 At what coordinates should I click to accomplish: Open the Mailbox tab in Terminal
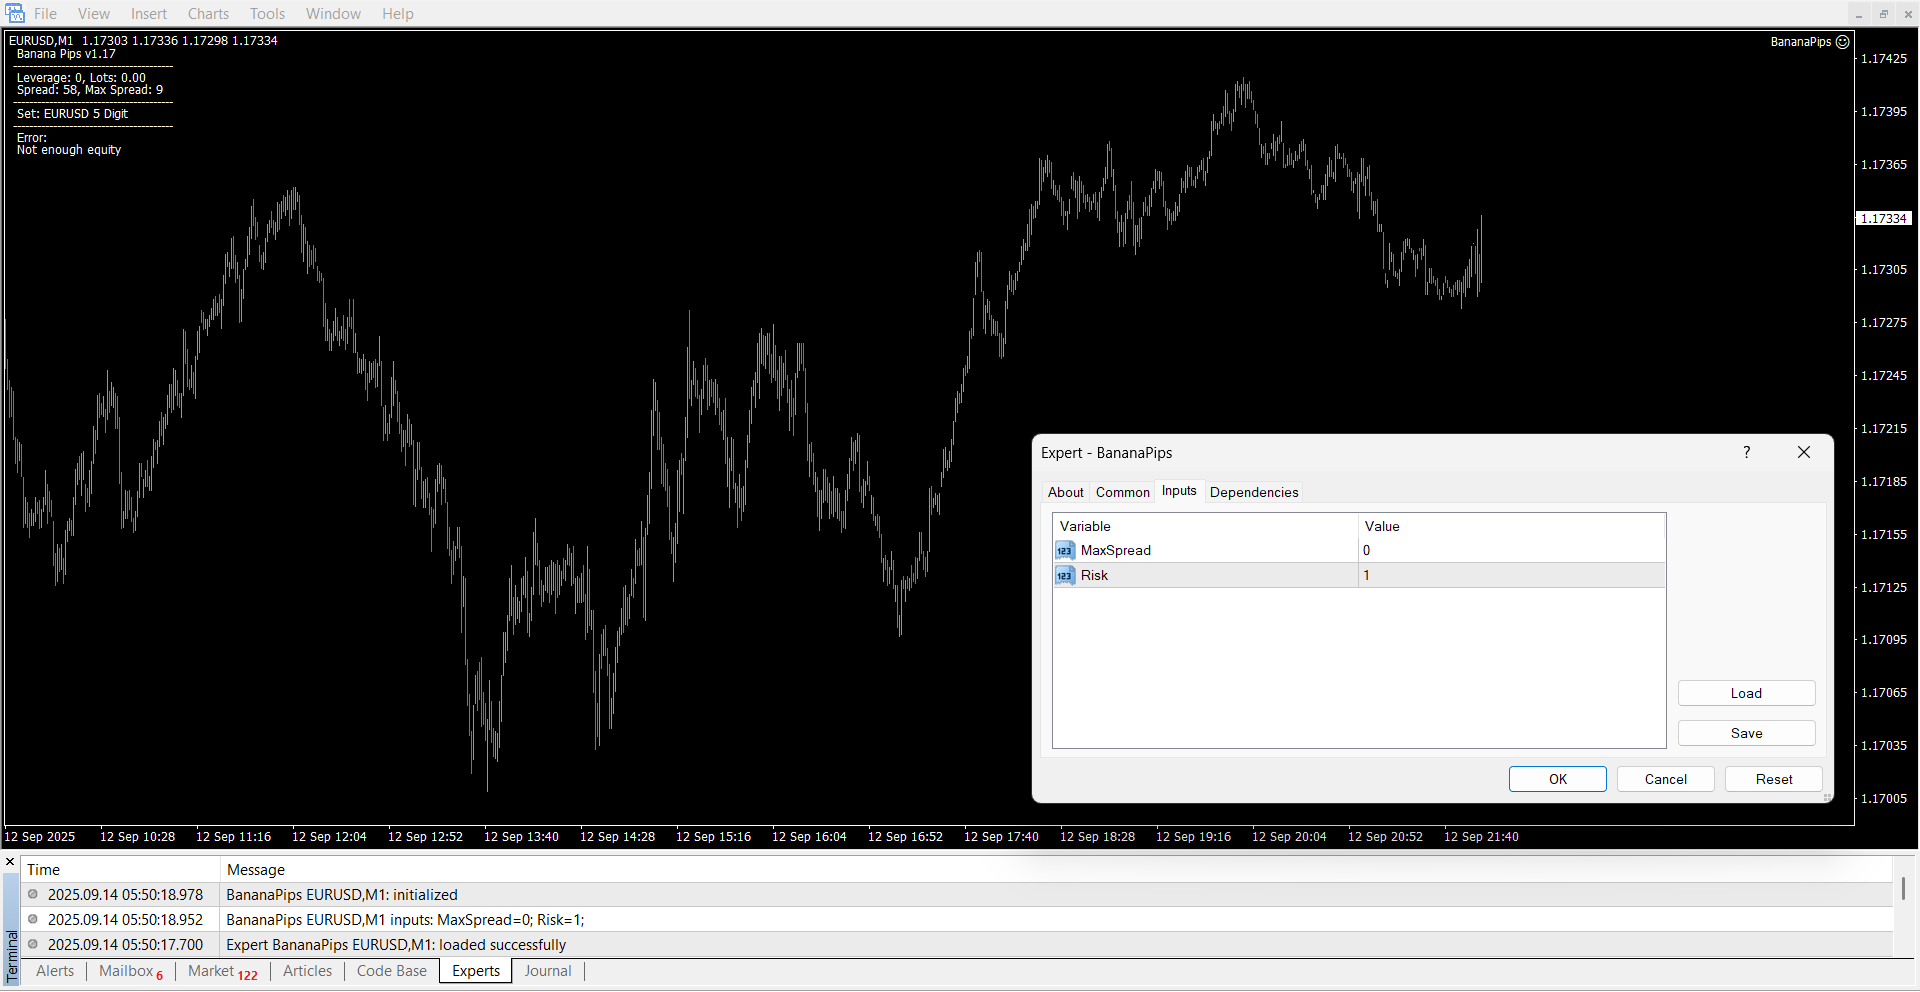click(x=126, y=971)
